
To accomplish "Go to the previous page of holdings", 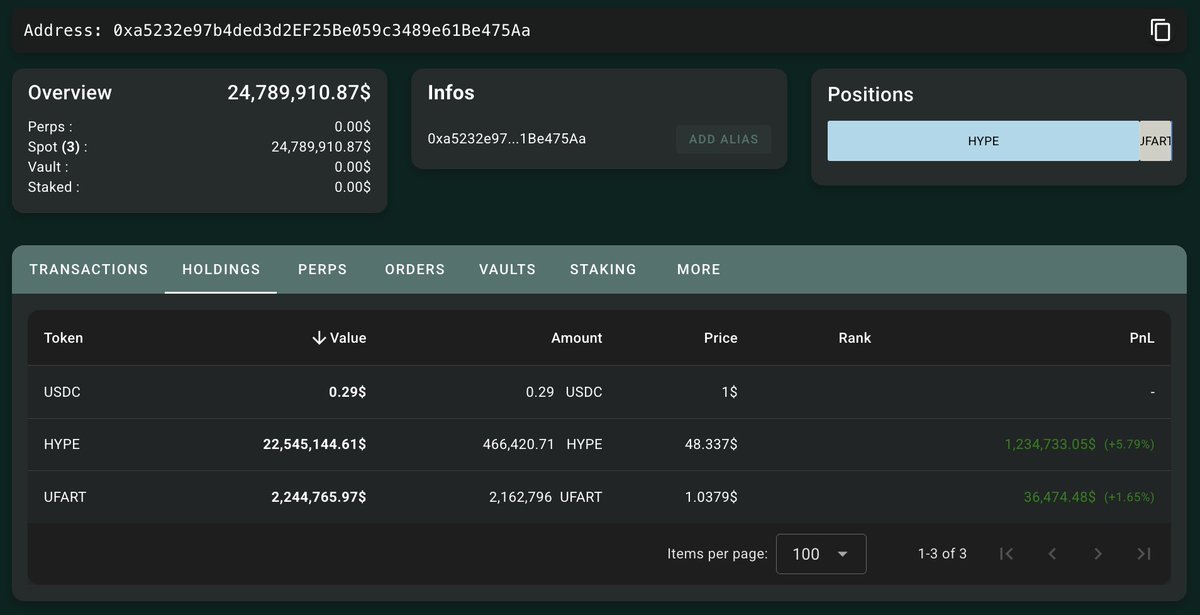I will [x=1052, y=554].
